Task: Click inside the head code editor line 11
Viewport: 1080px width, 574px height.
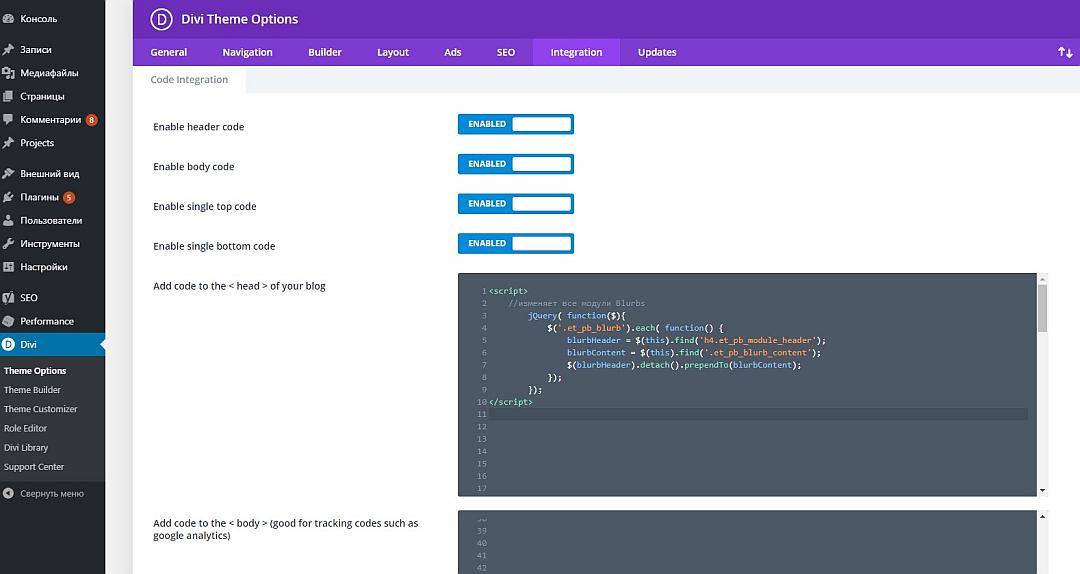Action: click(x=758, y=414)
